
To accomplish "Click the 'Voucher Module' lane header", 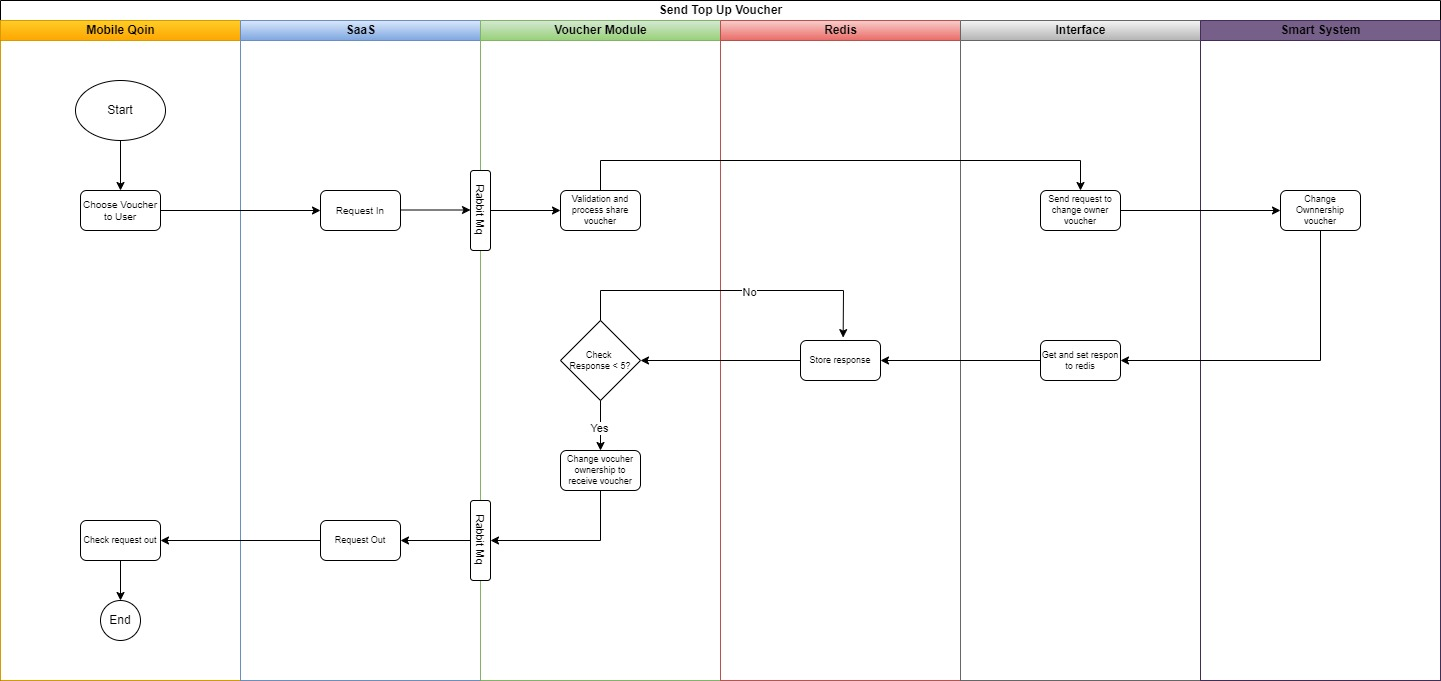I will pos(600,30).
